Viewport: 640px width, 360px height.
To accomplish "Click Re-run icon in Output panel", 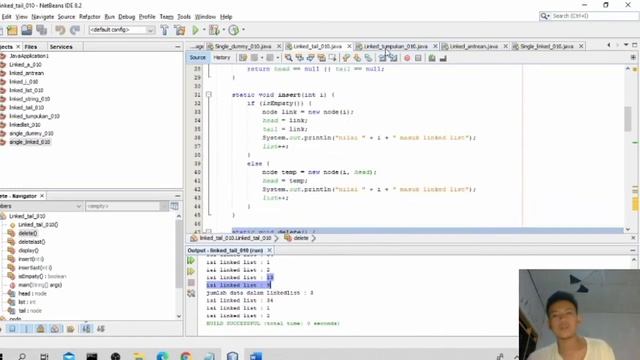I will pos(191,260).
